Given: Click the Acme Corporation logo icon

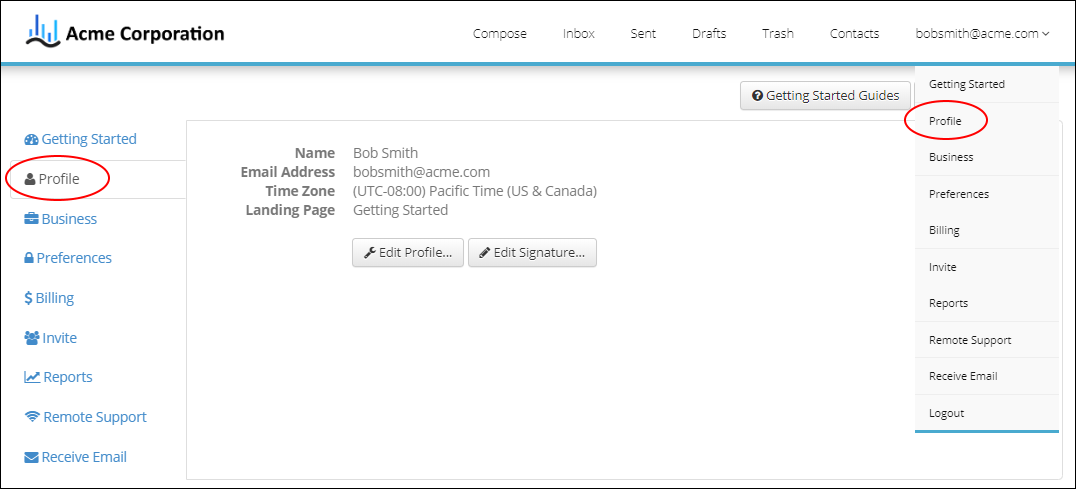Looking at the screenshot, I should pos(43,32).
